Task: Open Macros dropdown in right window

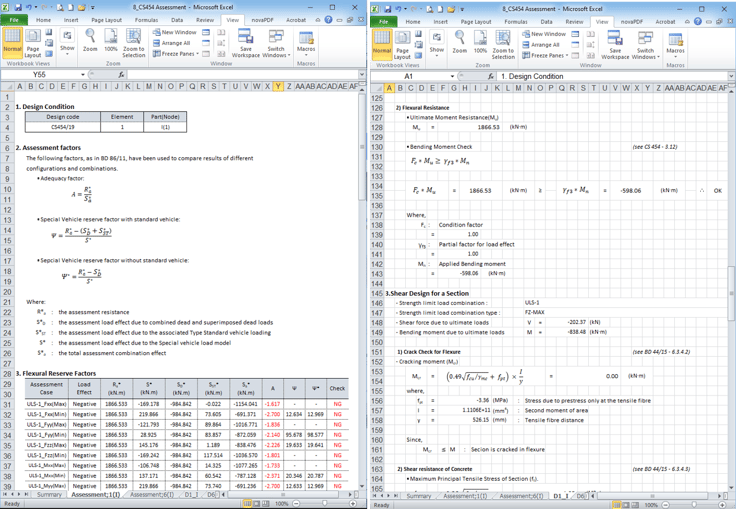Action: pyautogui.click(x=675, y=44)
